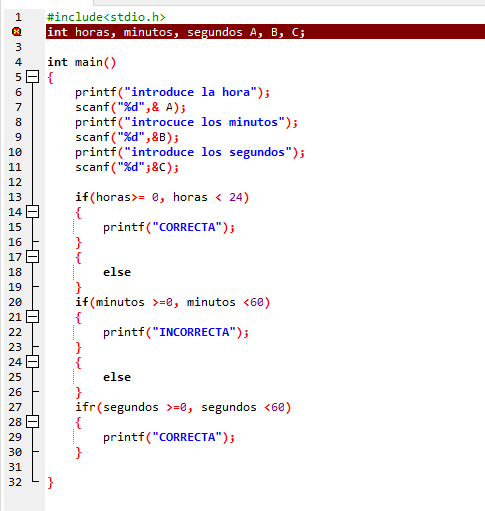Click the else keyword on line 25
This screenshot has height=511, width=485.
(x=117, y=377)
